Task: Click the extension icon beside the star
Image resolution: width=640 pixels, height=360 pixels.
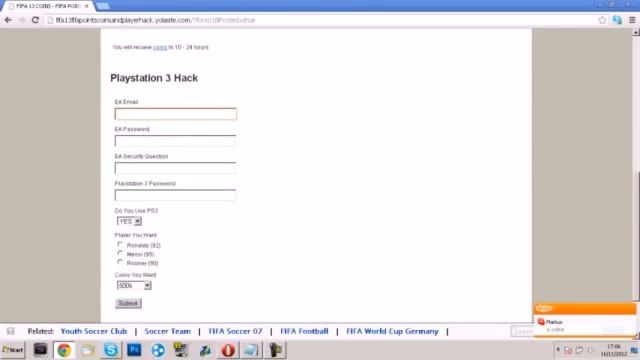Action: point(617,20)
